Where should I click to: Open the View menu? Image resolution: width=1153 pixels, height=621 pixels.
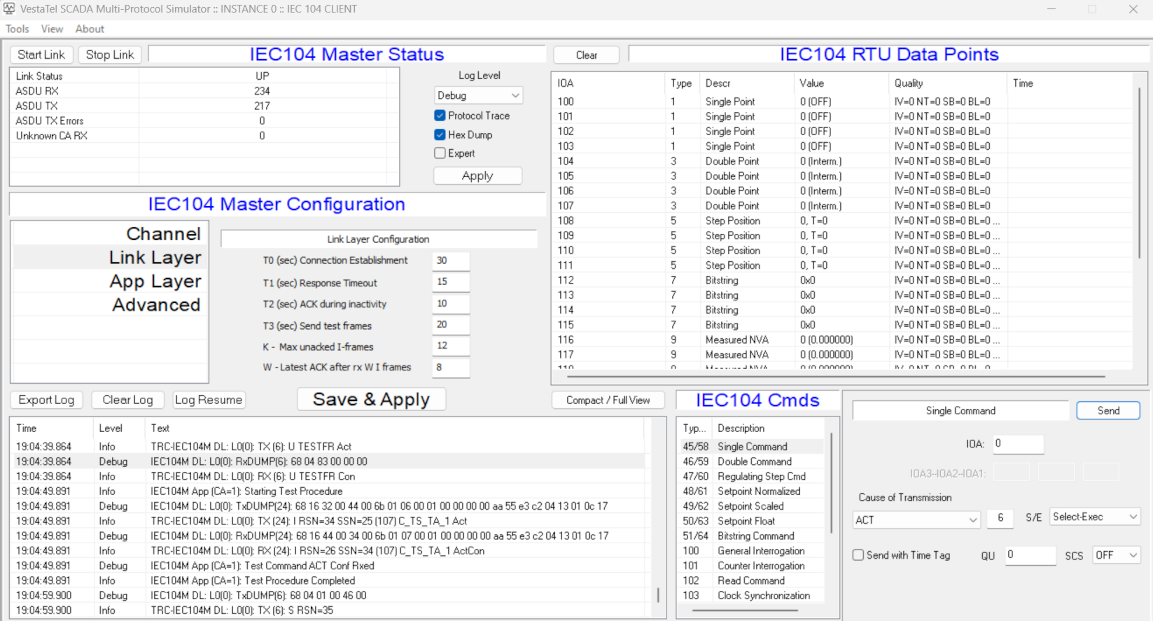click(x=52, y=29)
